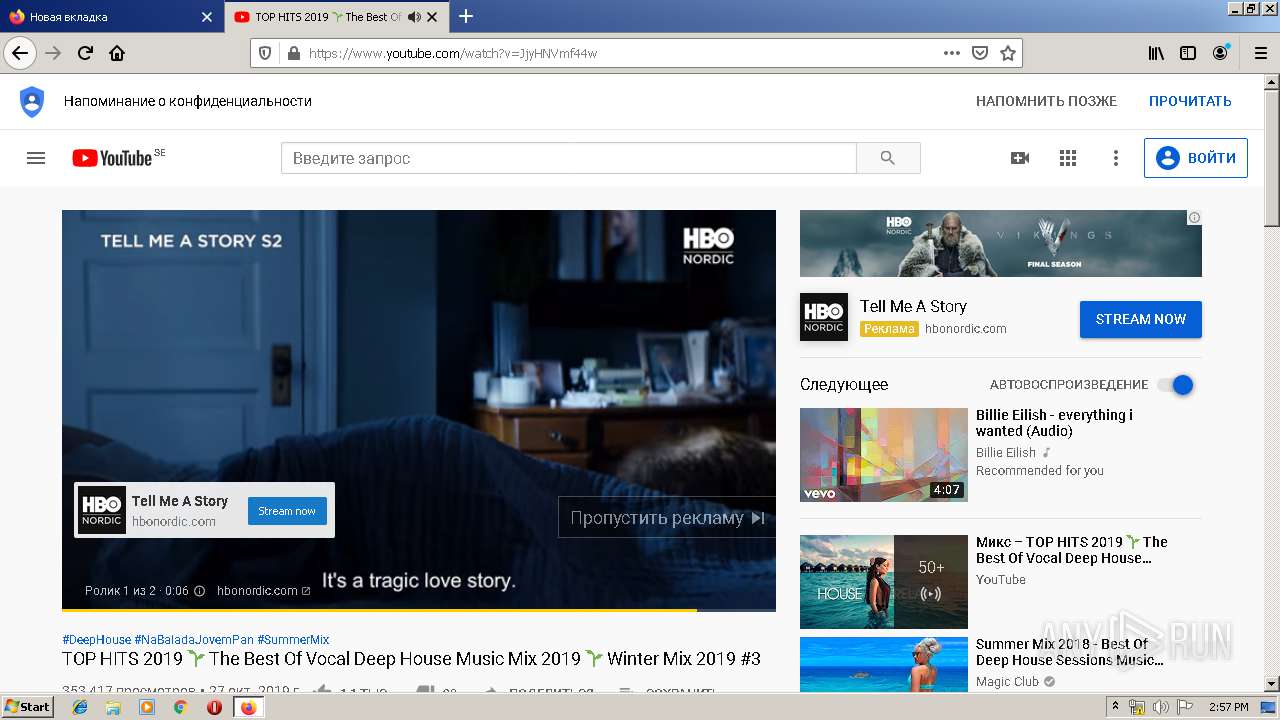The height and width of the screenshot is (720, 1280).
Task: Open page actions three-dot menu in address bar
Action: tap(952, 53)
